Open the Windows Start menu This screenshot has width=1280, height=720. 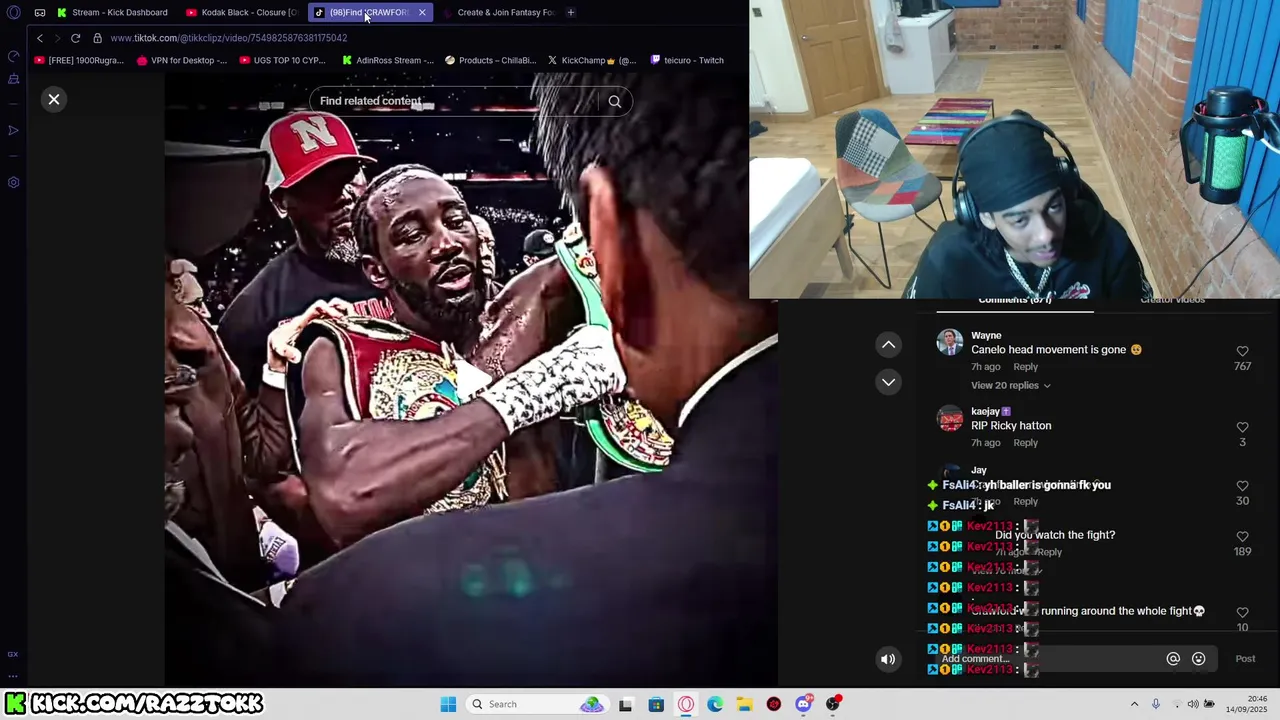point(448,704)
